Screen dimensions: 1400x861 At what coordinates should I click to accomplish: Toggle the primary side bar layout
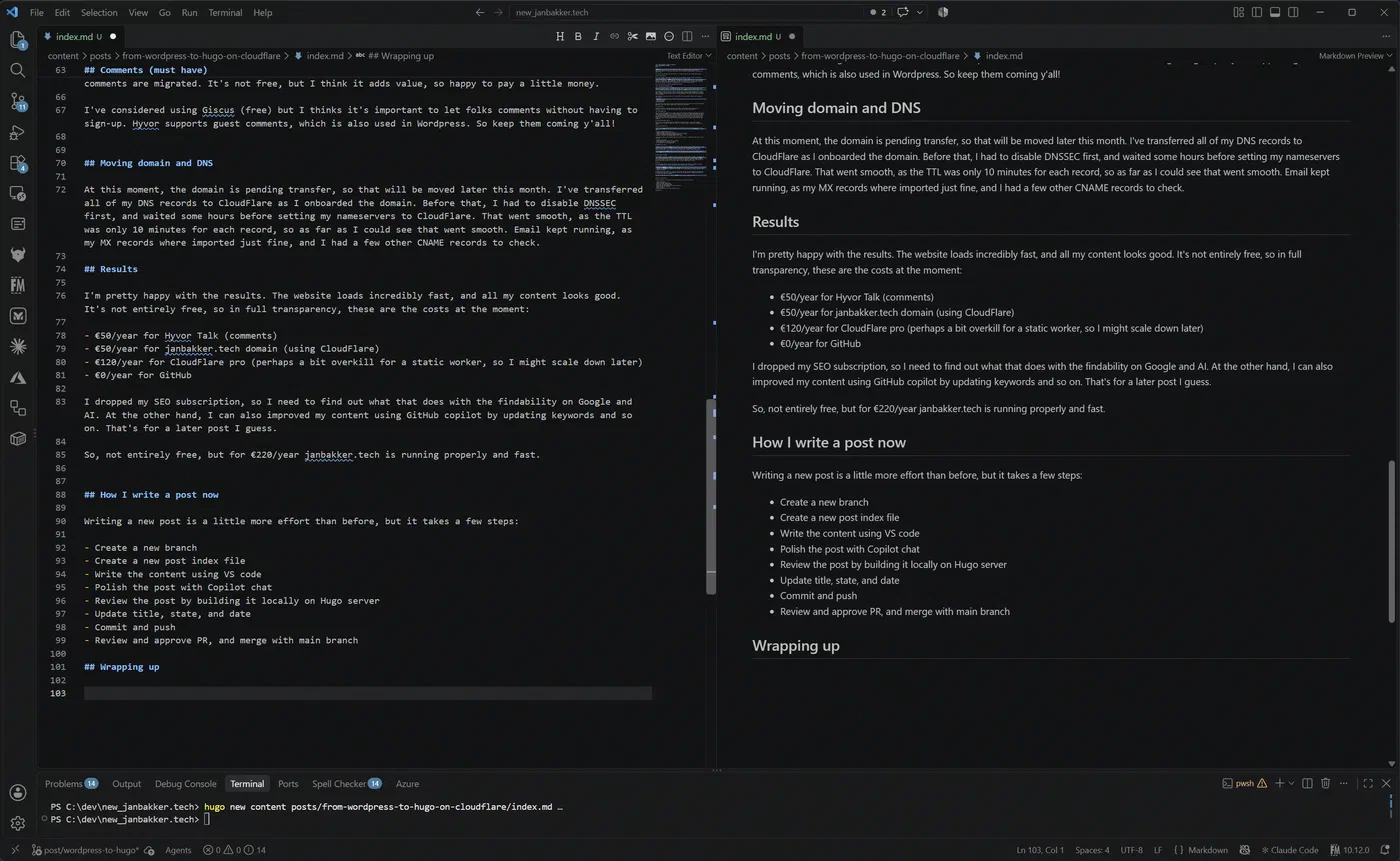tap(1257, 12)
